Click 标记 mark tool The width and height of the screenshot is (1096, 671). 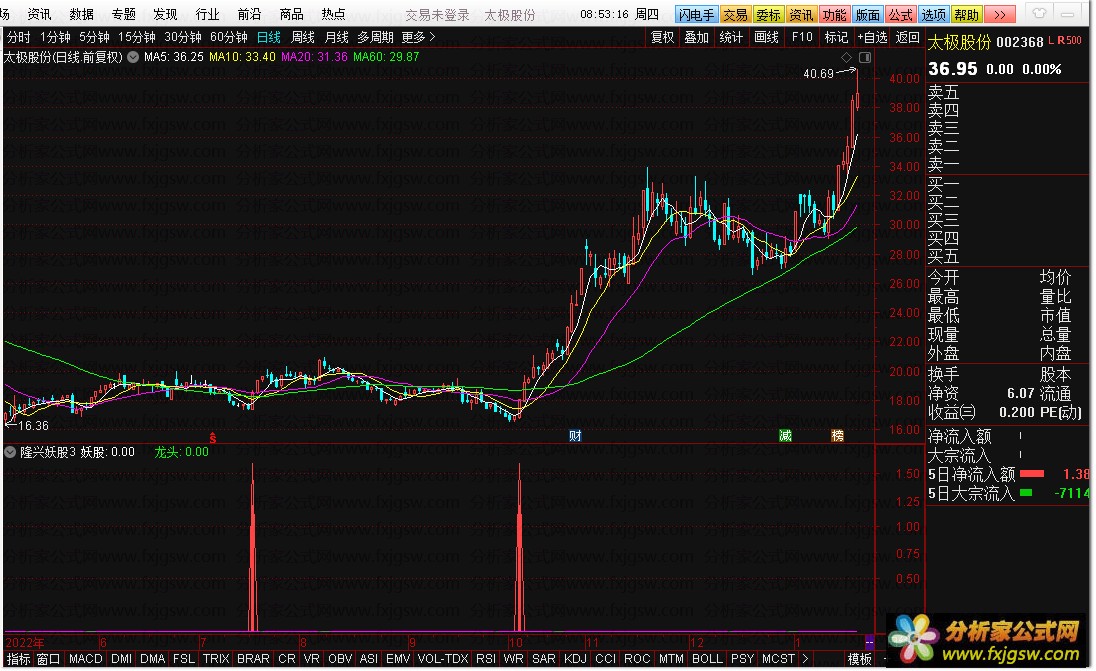click(836, 37)
